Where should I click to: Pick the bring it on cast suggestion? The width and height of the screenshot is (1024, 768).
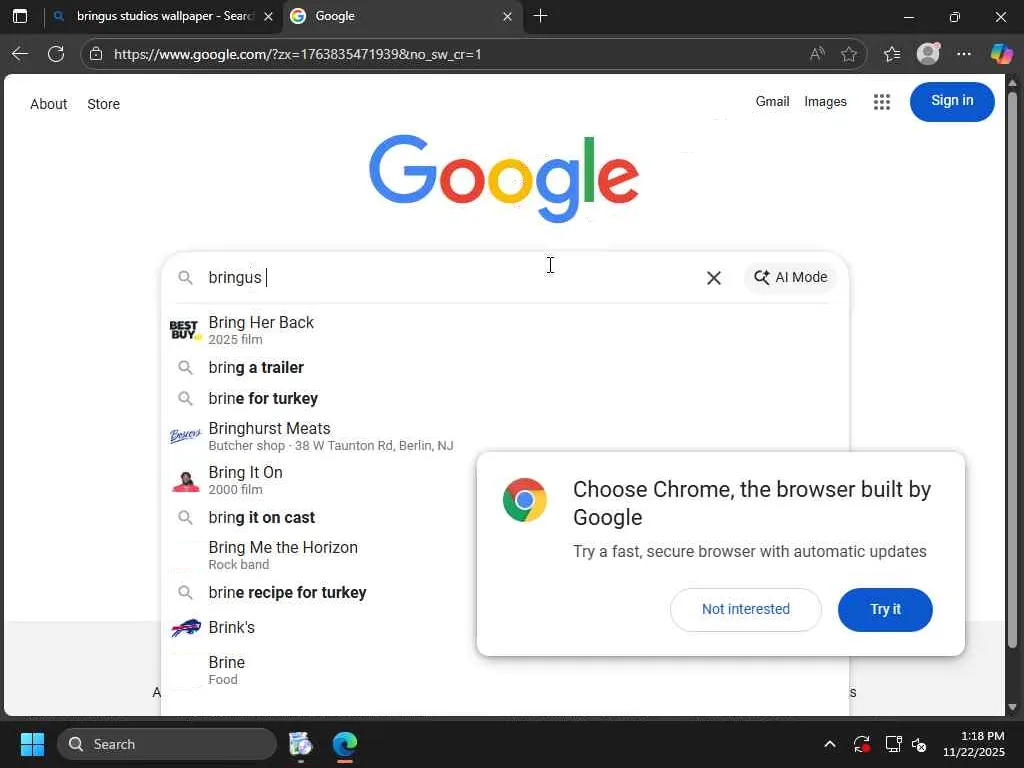coord(320,517)
